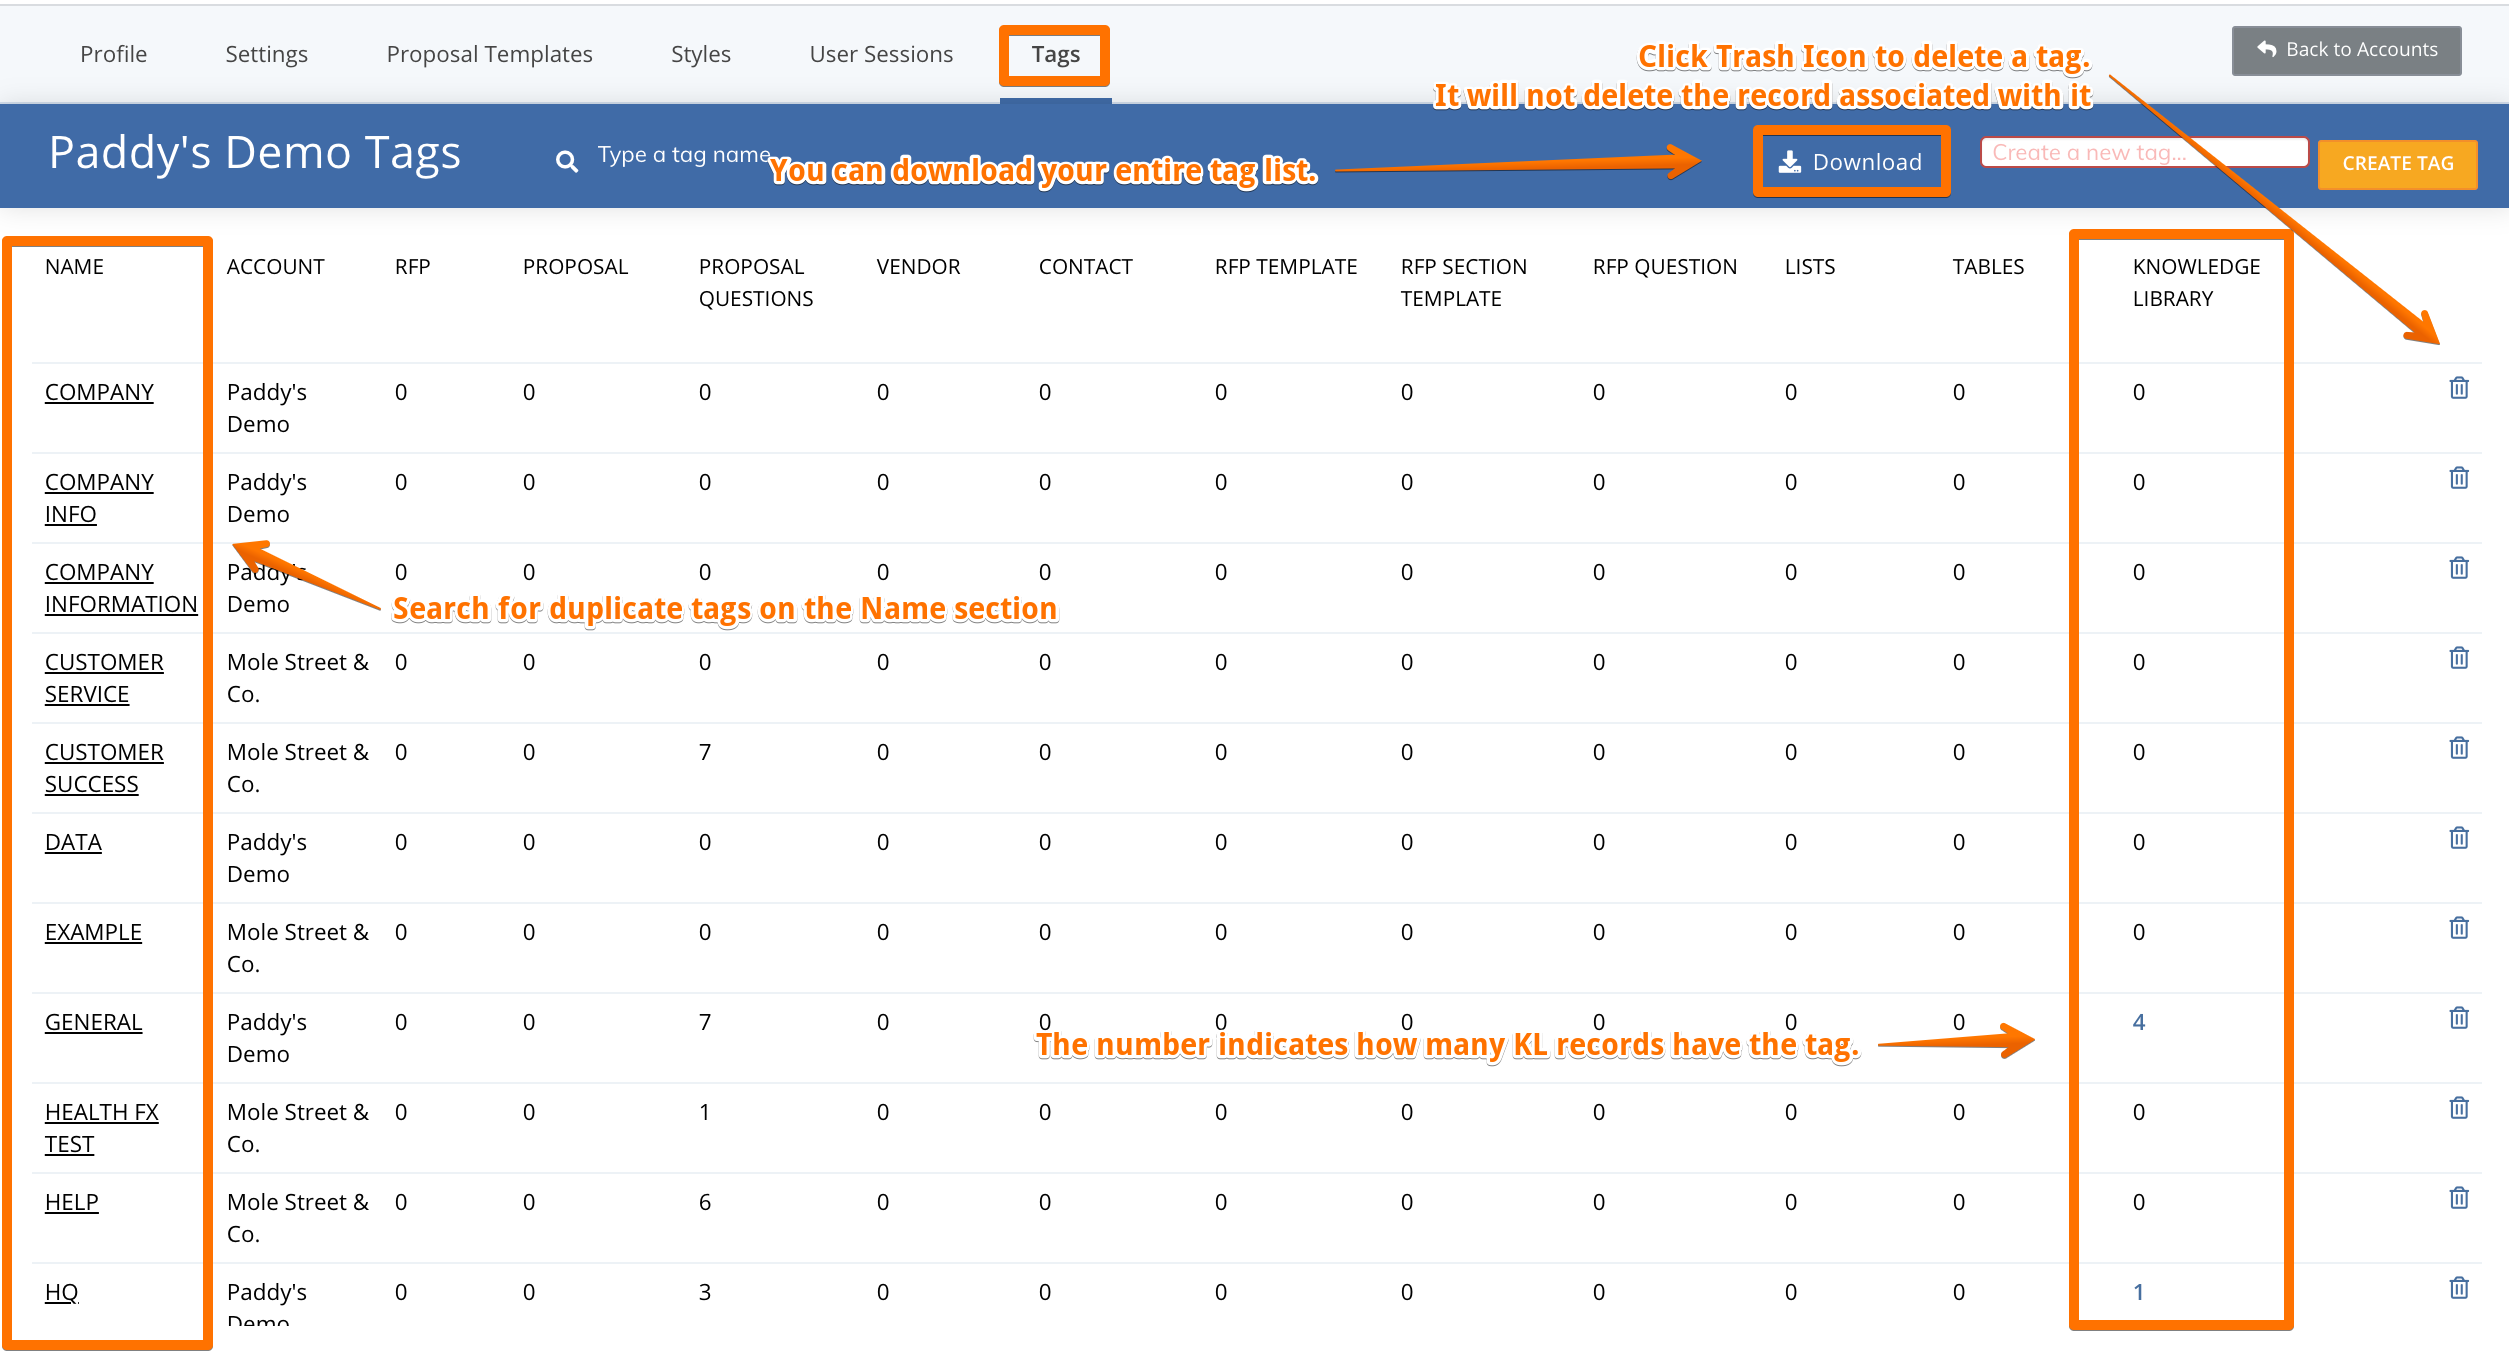Switch to the Settings tab
Image resolution: width=2509 pixels, height=1362 pixels.
(266, 54)
